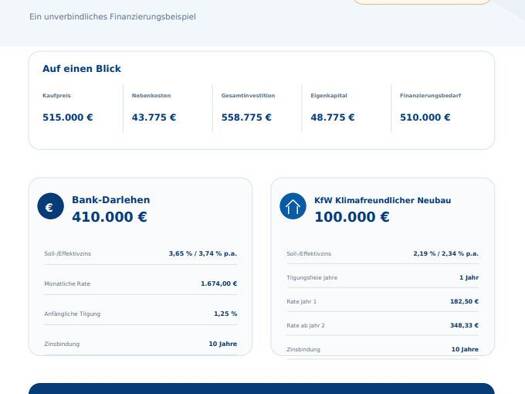Image resolution: width=525 pixels, height=394 pixels.
Task: Click the Nebenkosten amount 43.775 €
Action: [x=154, y=117]
